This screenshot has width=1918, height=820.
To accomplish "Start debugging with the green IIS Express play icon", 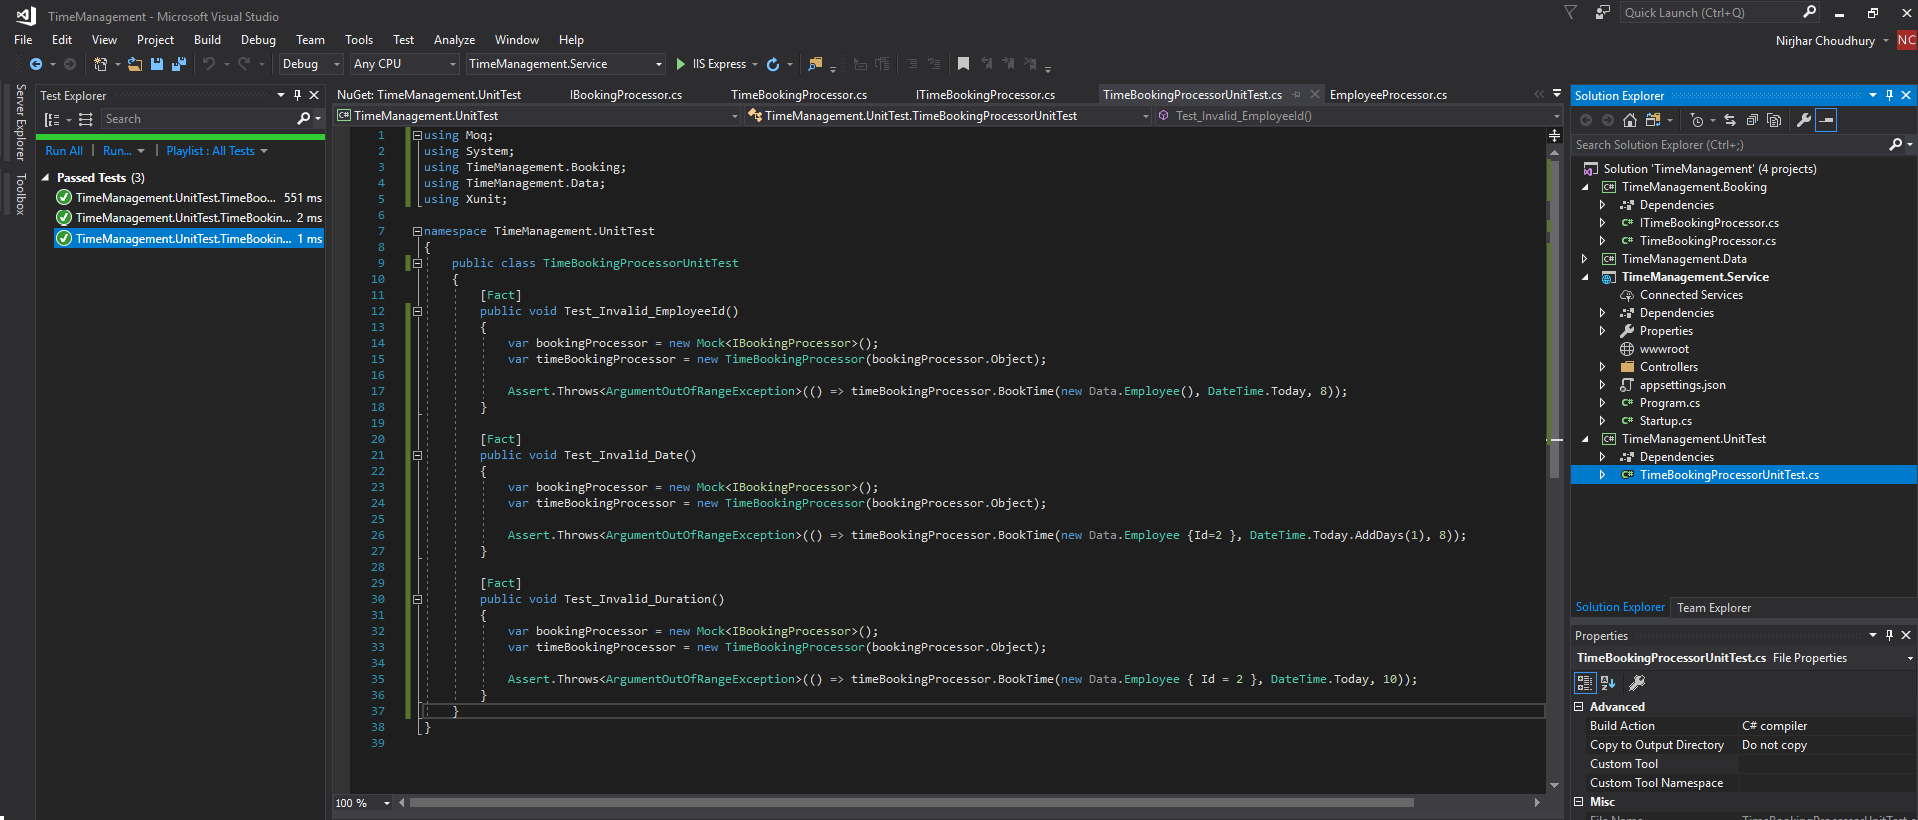I will coord(680,64).
